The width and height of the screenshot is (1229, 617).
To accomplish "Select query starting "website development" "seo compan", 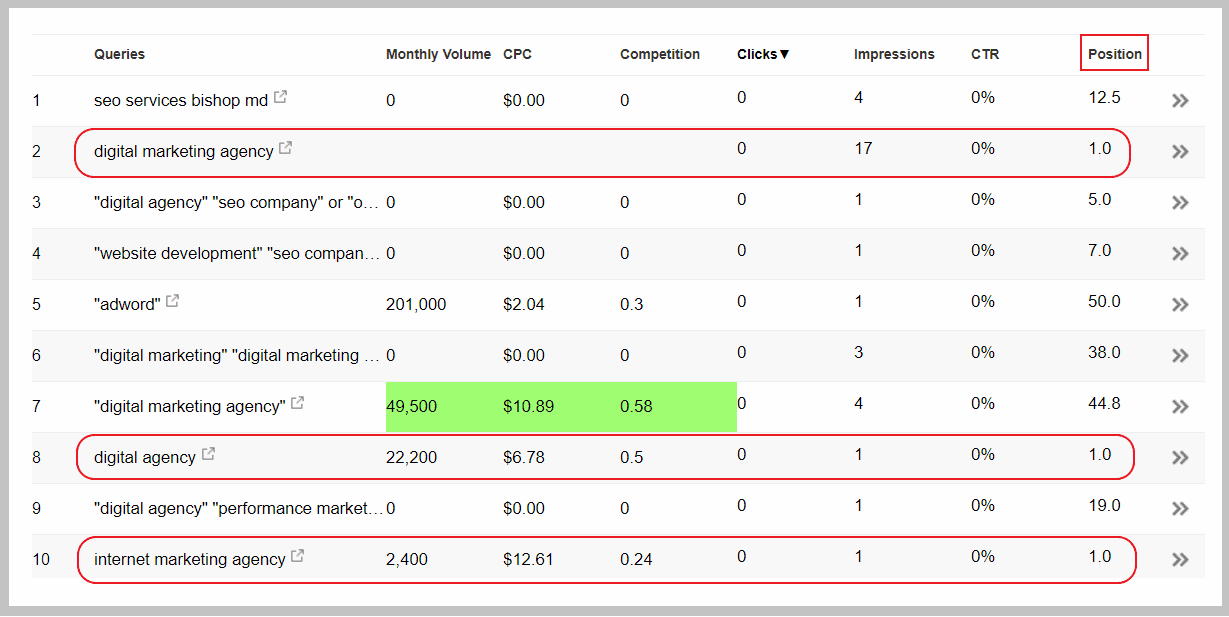I will point(238,253).
